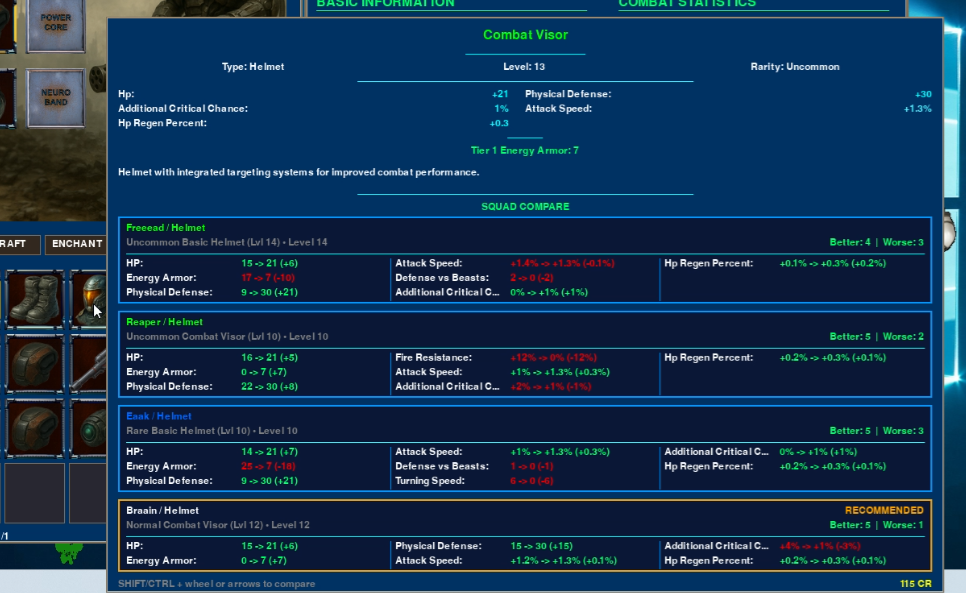966x593 pixels.
Task: Click Eaak's Better: 5 | Worse: 3 summary
Action: (x=877, y=431)
